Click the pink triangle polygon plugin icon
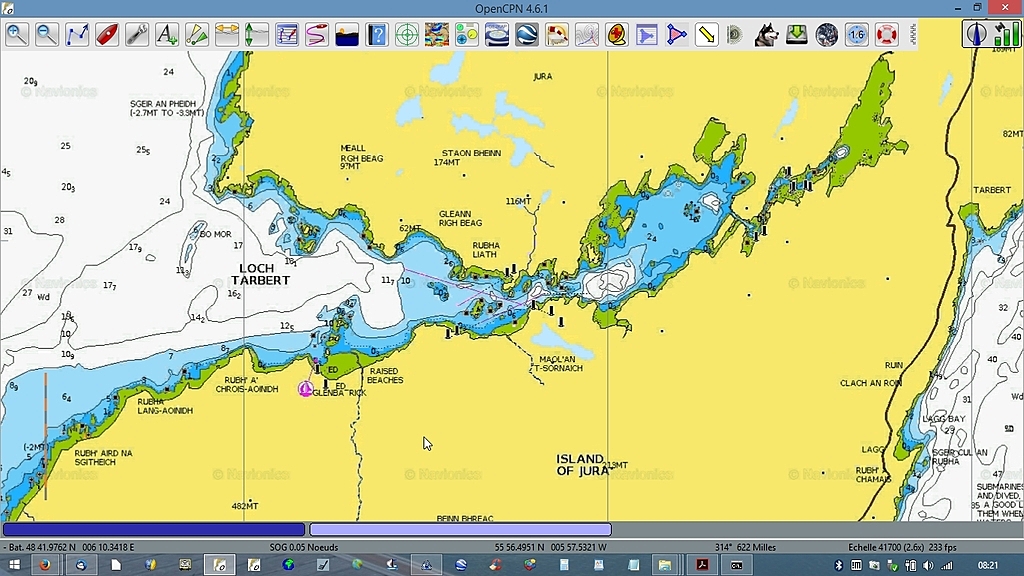Viewport: 1024px width, 576px height. point(677,35)
